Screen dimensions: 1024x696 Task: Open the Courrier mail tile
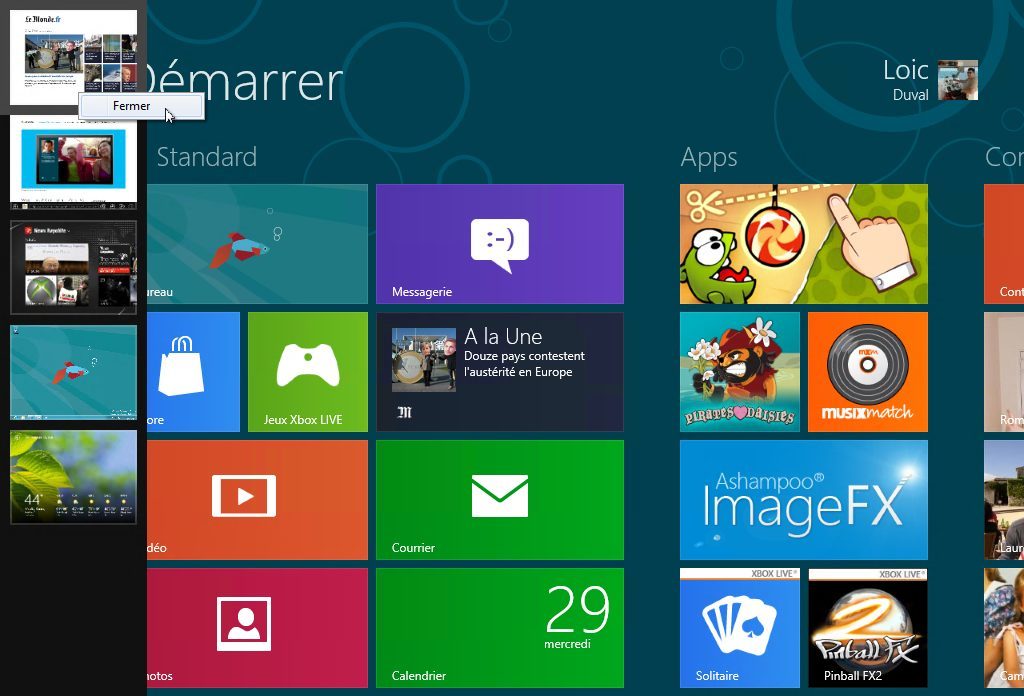point(499,499)
